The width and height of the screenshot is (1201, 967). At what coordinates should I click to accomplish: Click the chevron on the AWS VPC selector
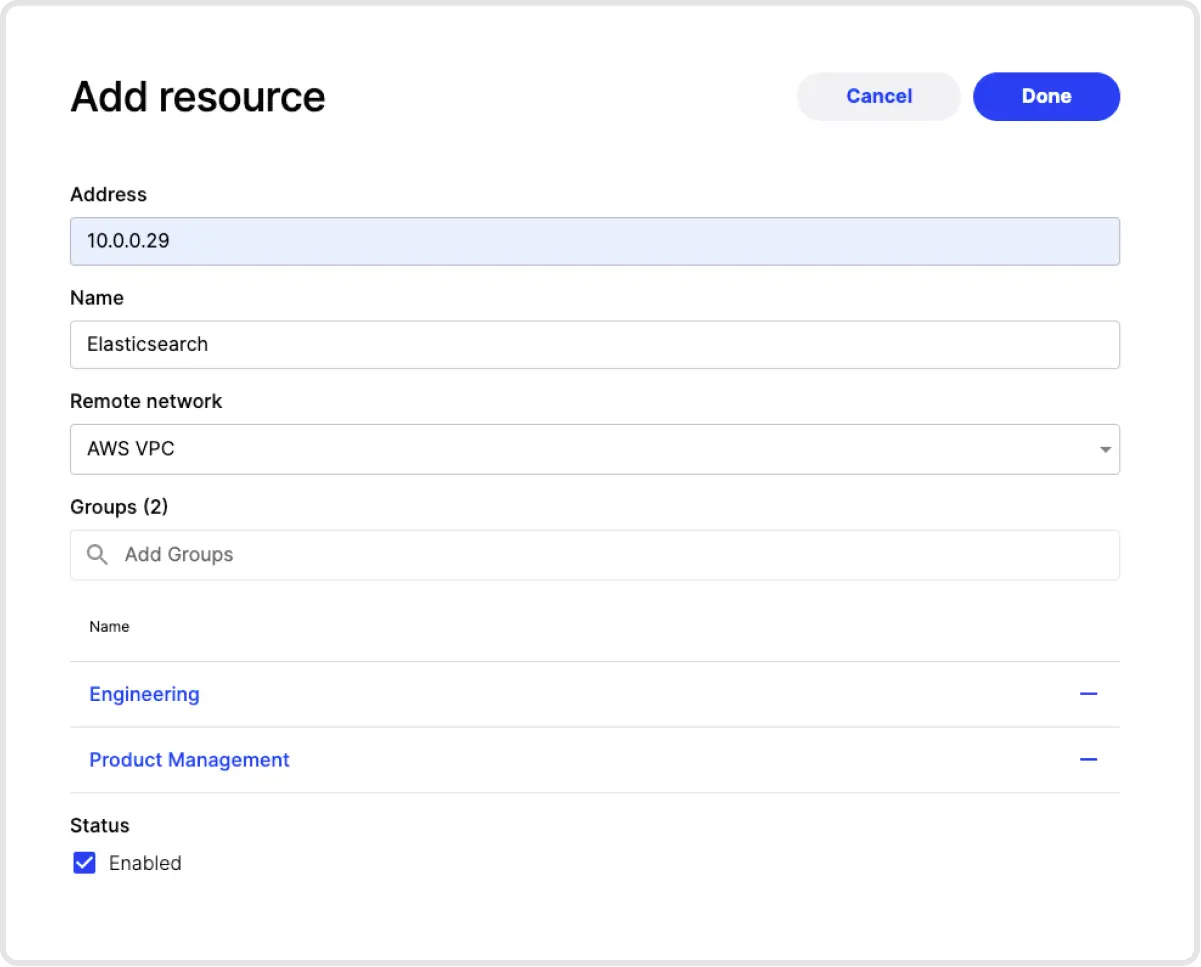tap(1105, 449)
